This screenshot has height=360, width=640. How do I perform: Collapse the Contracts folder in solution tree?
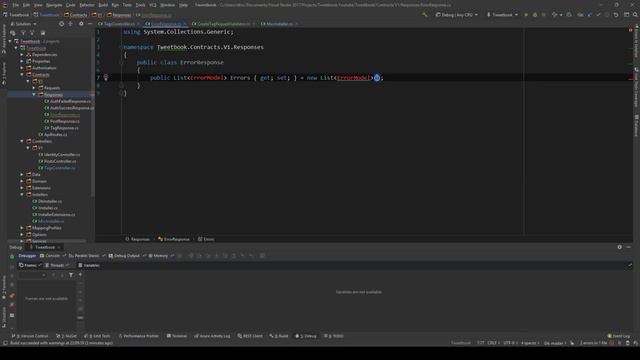22,75
